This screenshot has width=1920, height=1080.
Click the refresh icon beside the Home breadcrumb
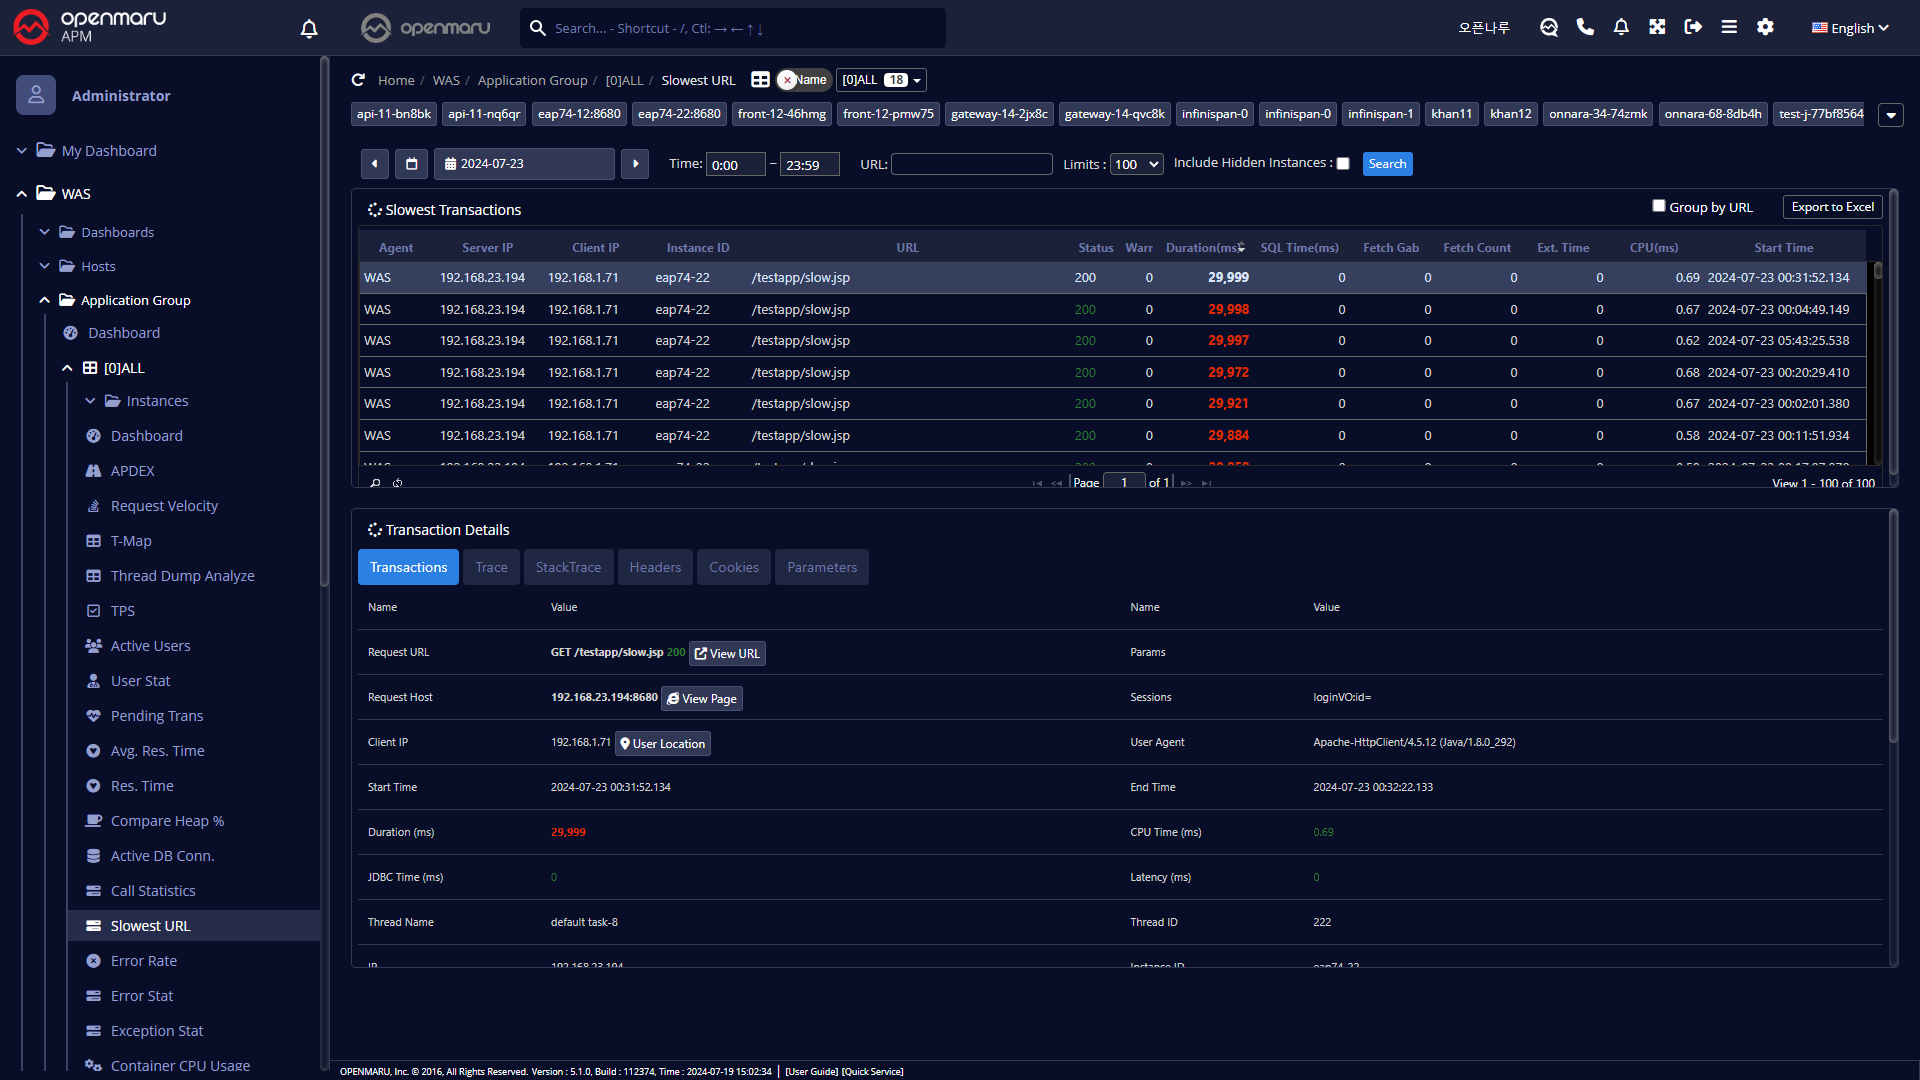358,80
